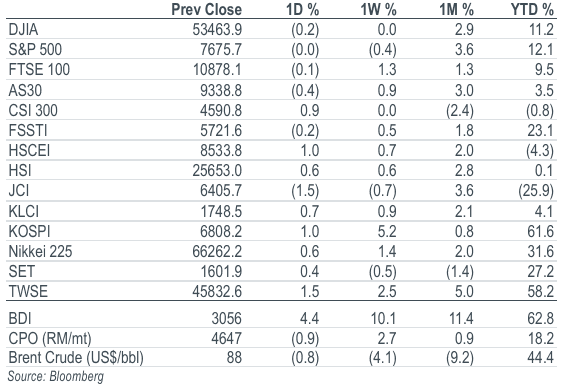The height and width of the screenshot is (385, 564).
Task: Click the YTD % column header
Action: coord(532,10)
